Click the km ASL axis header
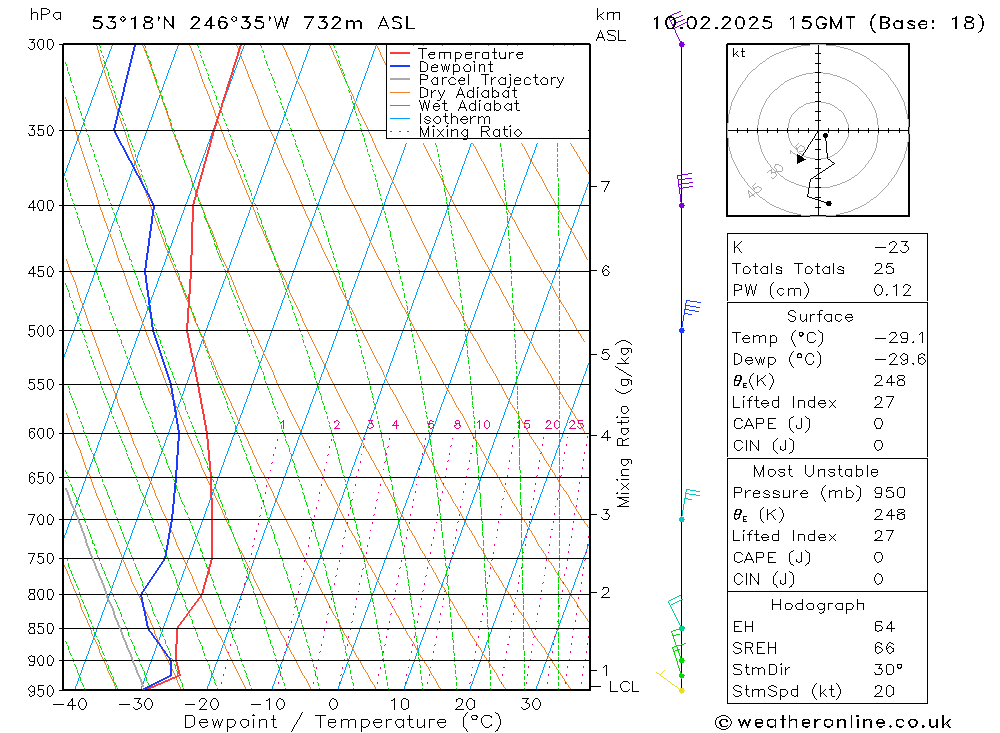 (x=610, y=25)
